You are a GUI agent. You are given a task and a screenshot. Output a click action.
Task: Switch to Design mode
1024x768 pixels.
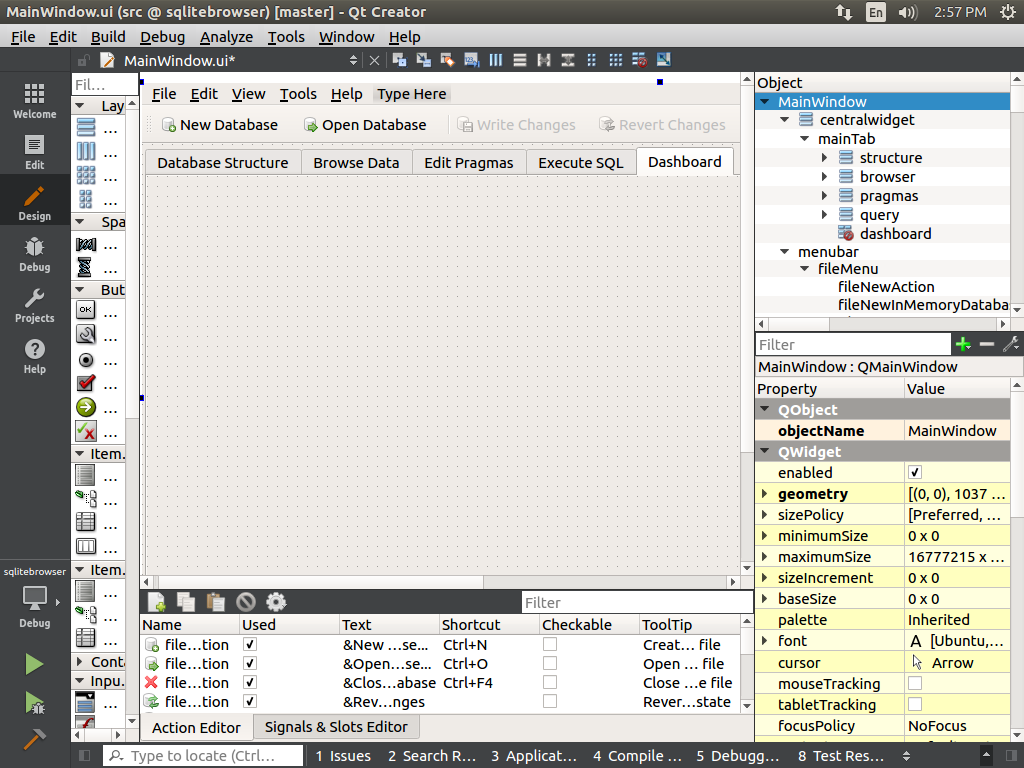click(x=35, y=202)
